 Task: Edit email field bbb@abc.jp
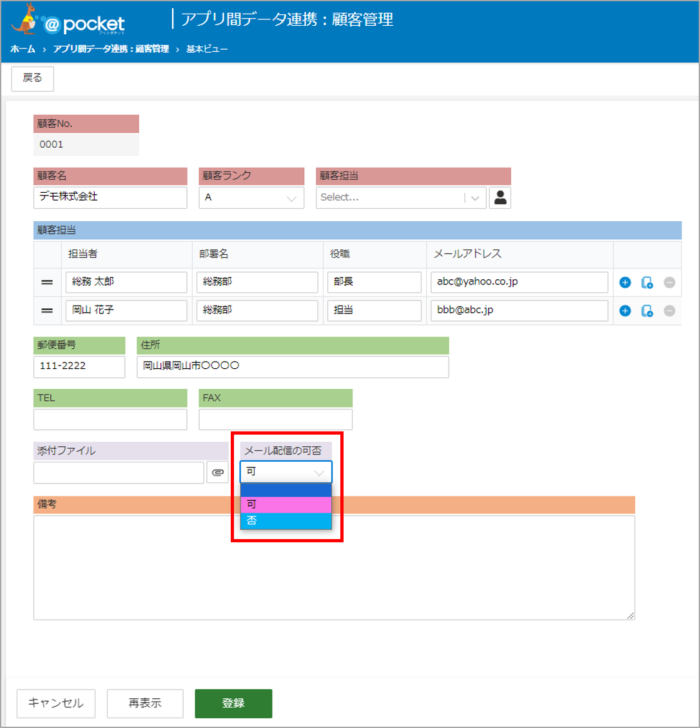(519, 310)
